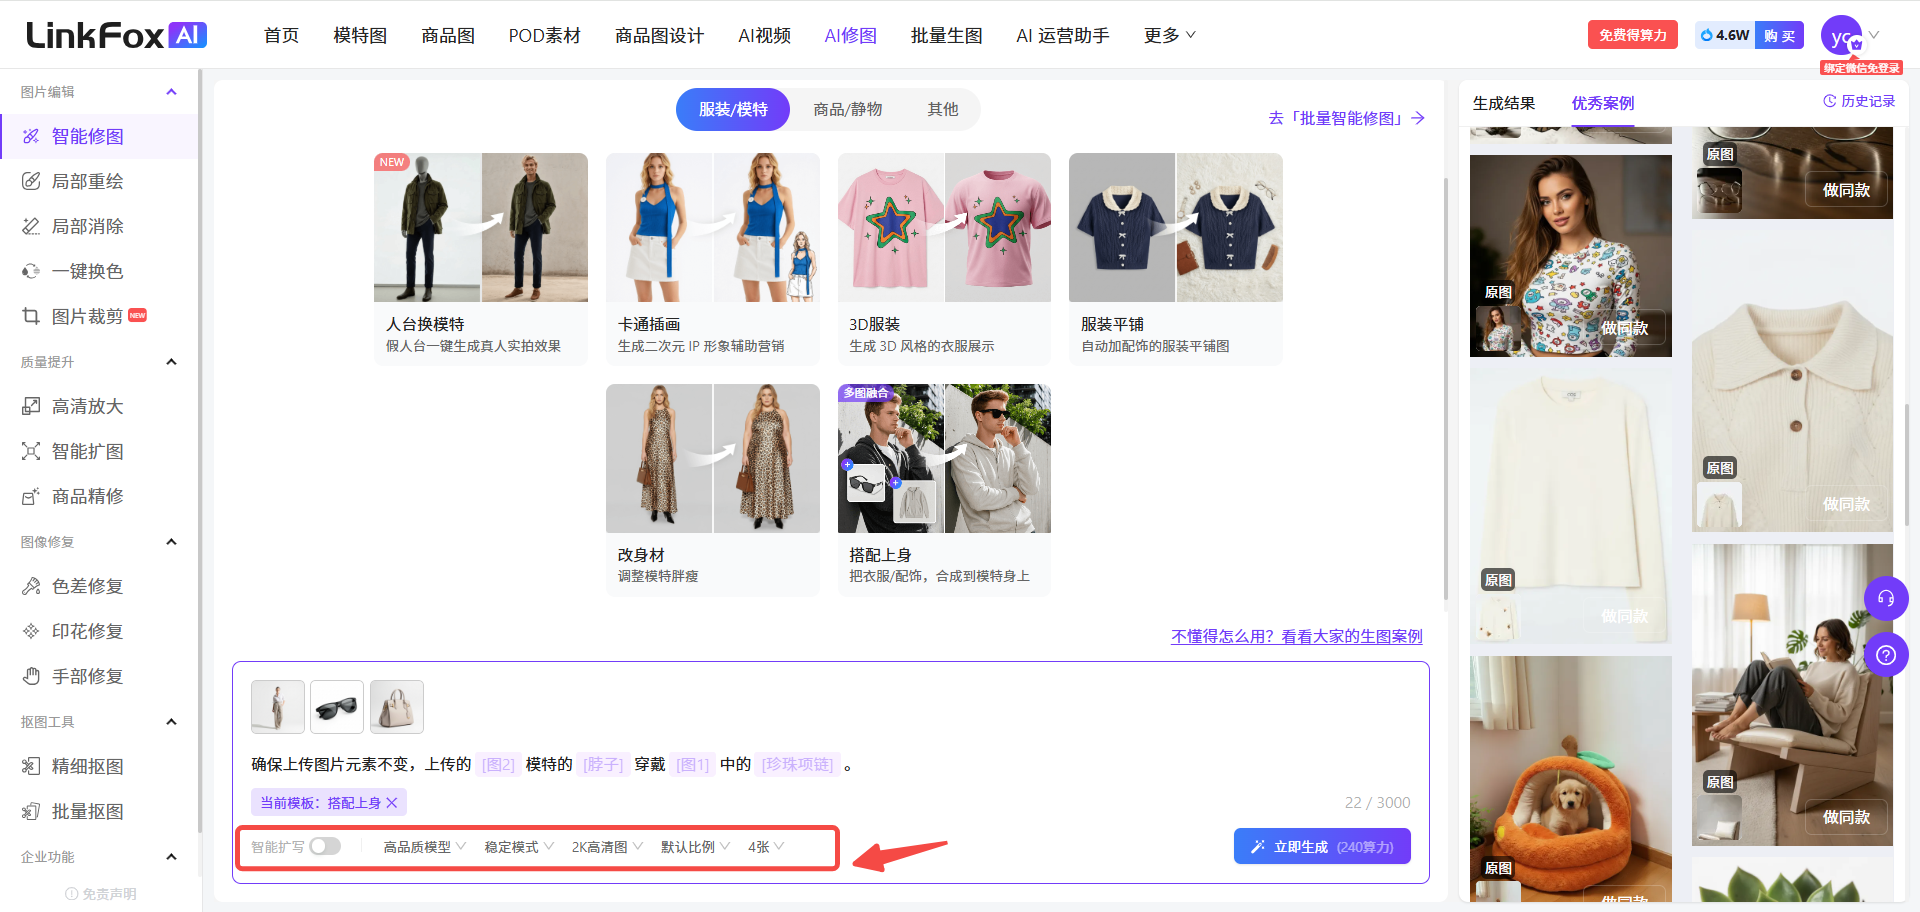Expand the 更多 menu in the top navigation
The height and width of the screenshot is (912, 1920).
(x=1169, y=35)
